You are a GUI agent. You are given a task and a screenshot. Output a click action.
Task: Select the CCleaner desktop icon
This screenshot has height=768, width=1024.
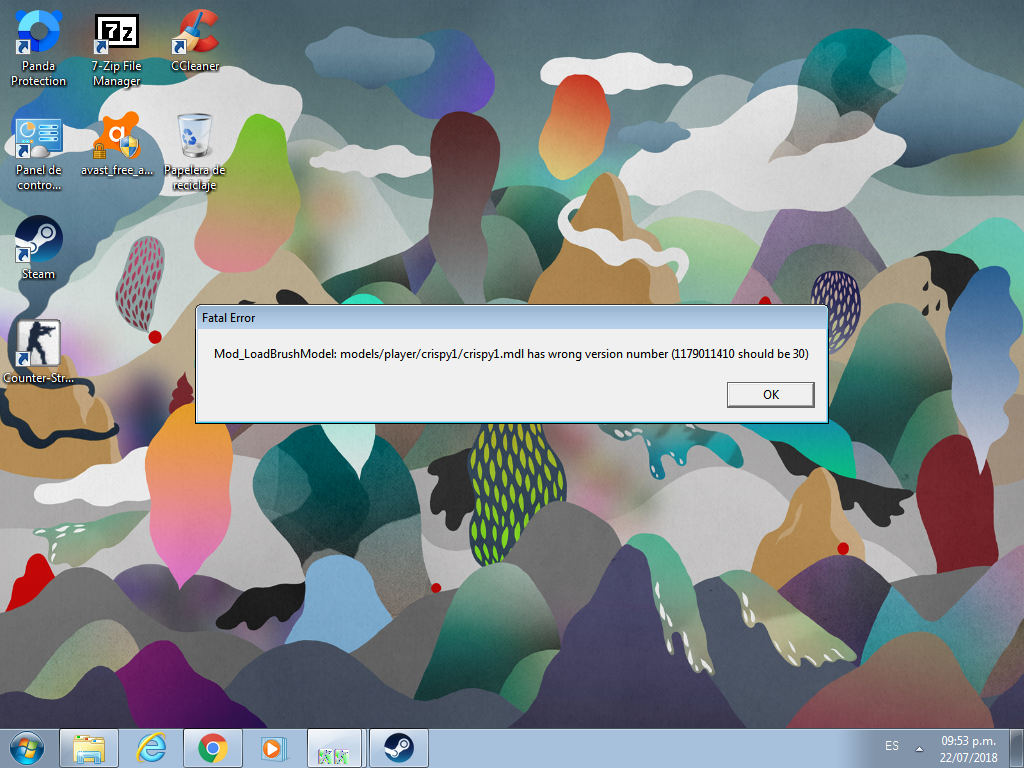[x=195, y=41]
